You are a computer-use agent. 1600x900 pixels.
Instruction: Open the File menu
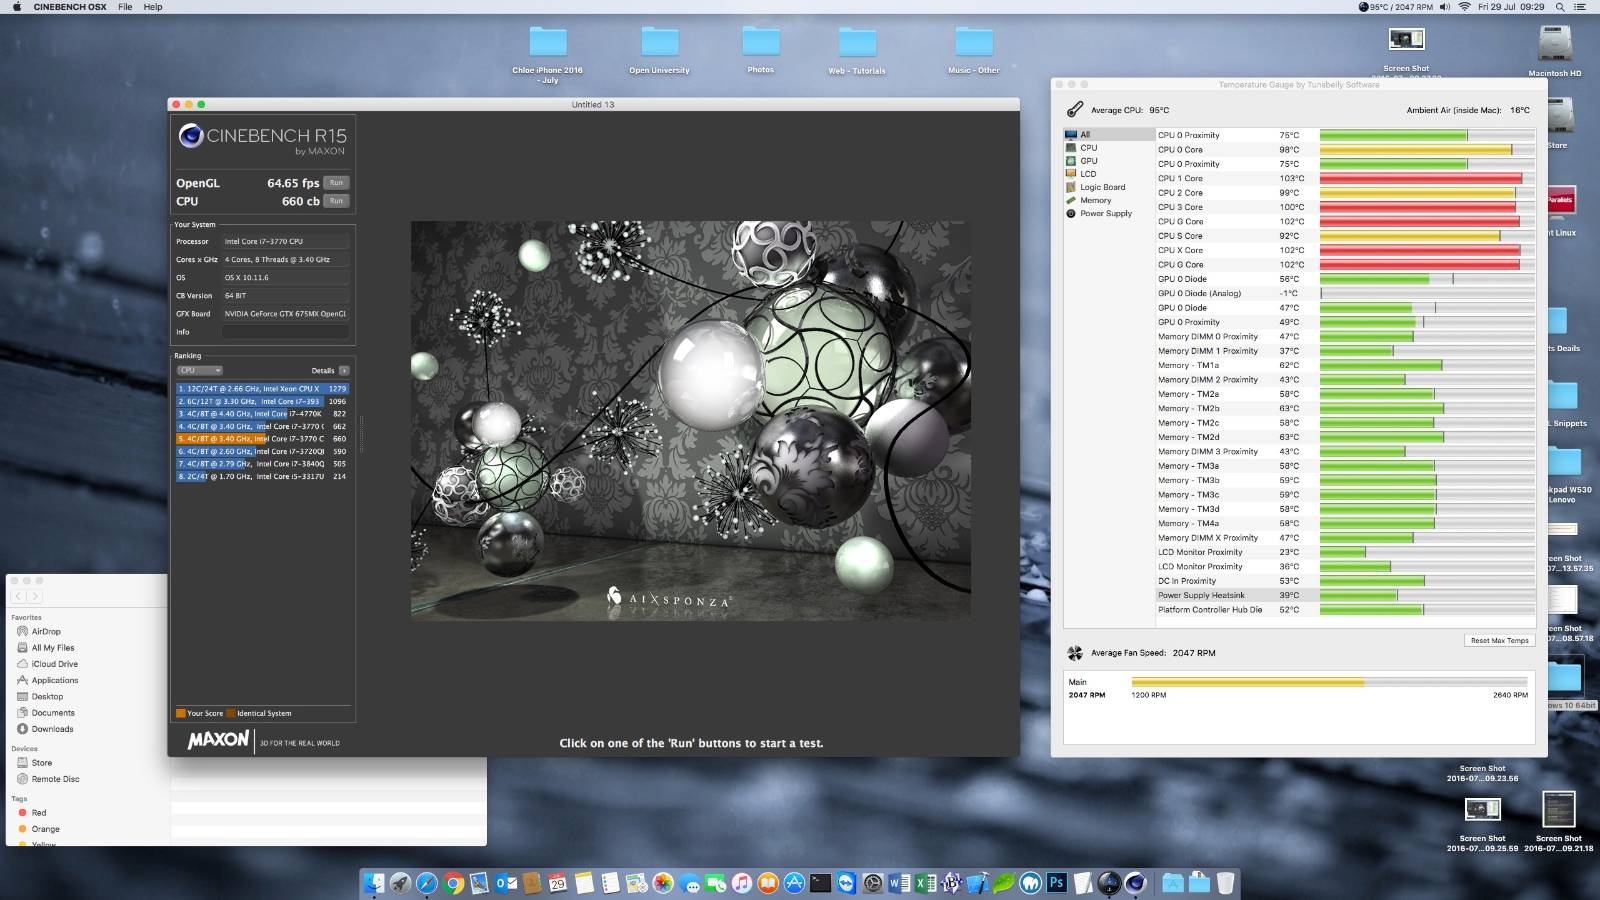125,7
